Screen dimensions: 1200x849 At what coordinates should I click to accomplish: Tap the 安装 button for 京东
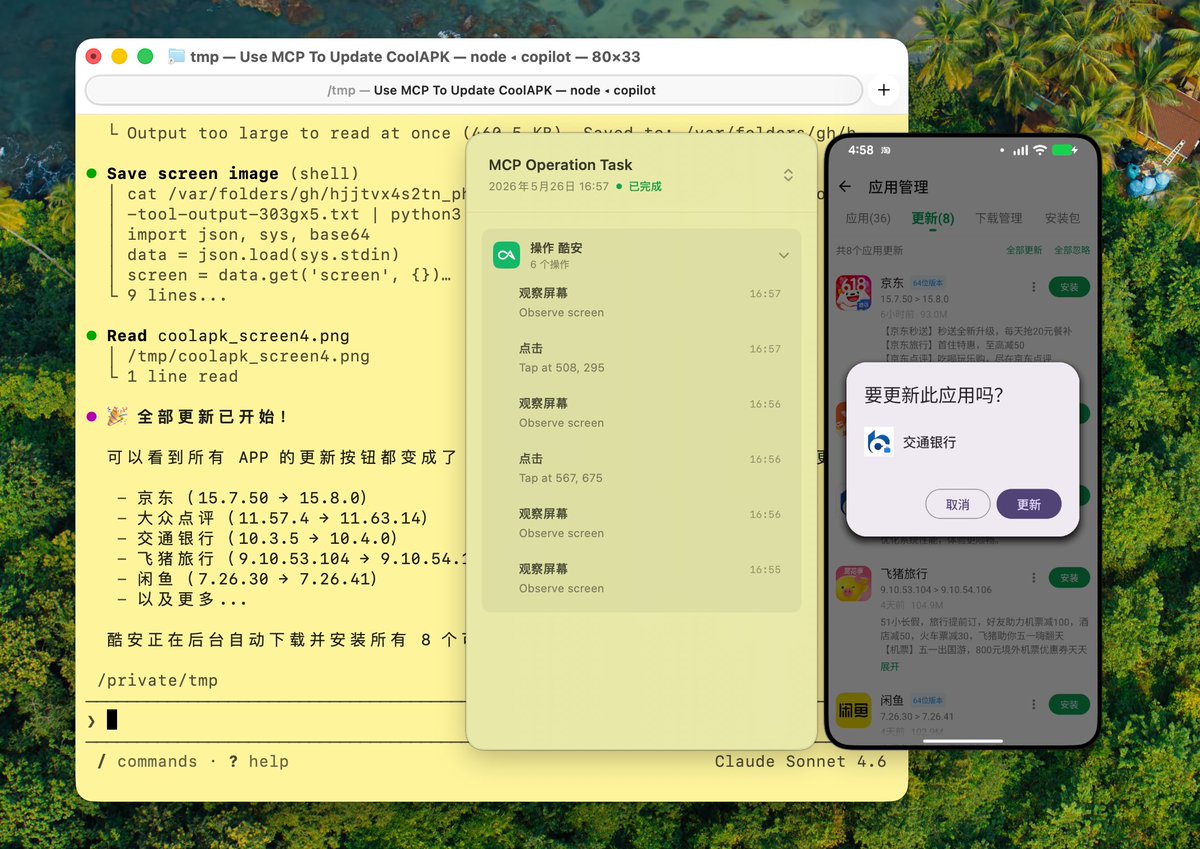1069,288
